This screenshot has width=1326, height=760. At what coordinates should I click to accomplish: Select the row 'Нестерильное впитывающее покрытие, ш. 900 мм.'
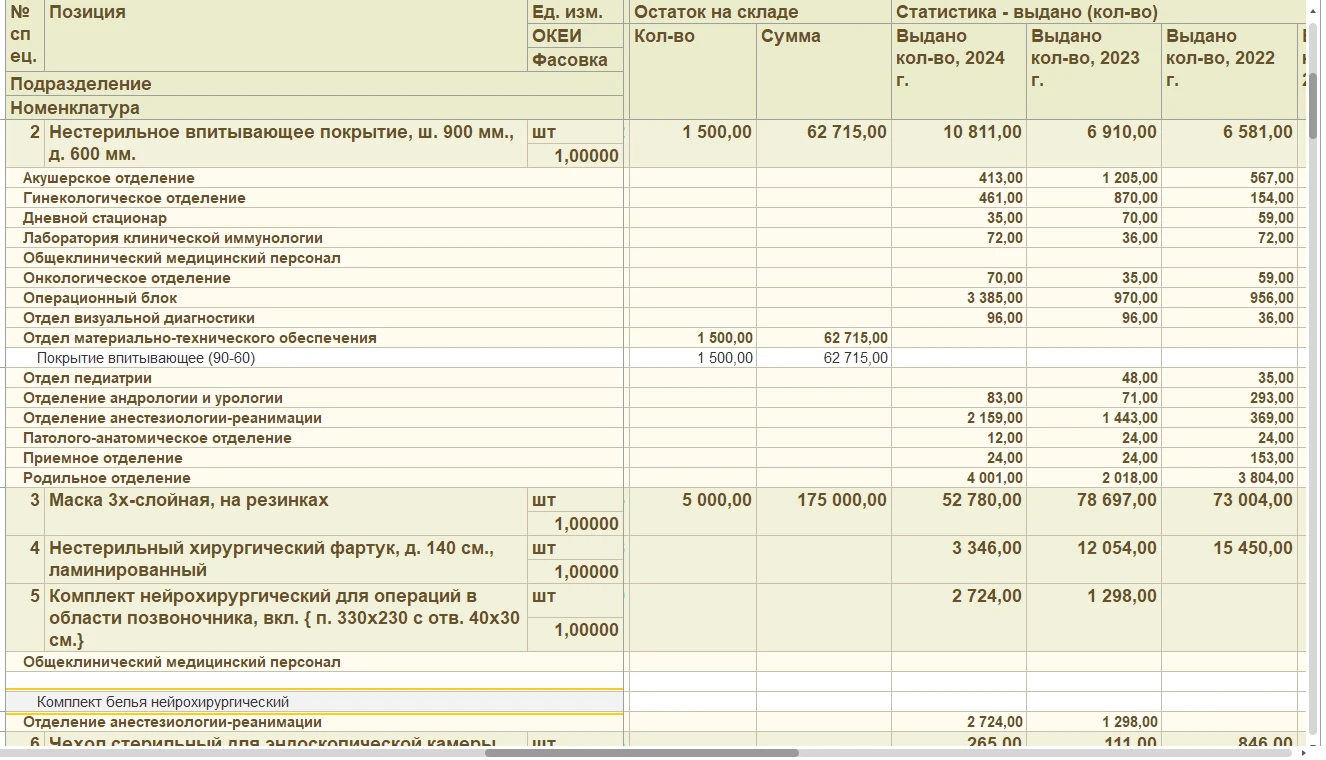(x=286, y=143)
